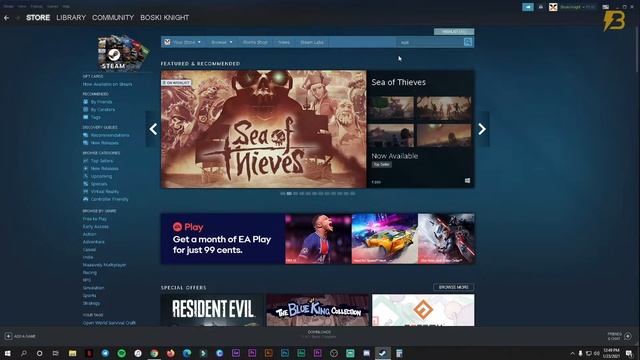Screen dimensions: 640x360
Task: Open Firefox from the taskbar
Action: tap(171, 353)
